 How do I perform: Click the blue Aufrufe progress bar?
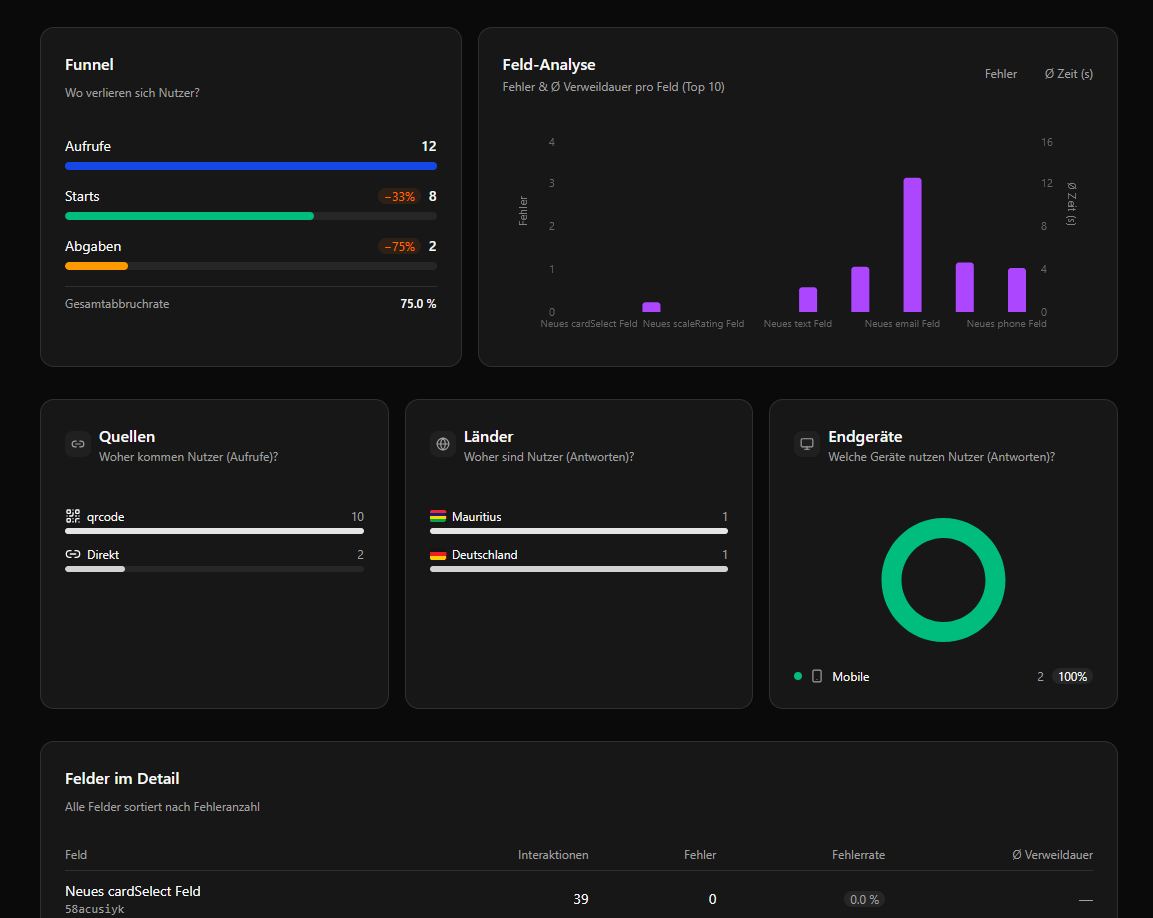pos(250,166)
